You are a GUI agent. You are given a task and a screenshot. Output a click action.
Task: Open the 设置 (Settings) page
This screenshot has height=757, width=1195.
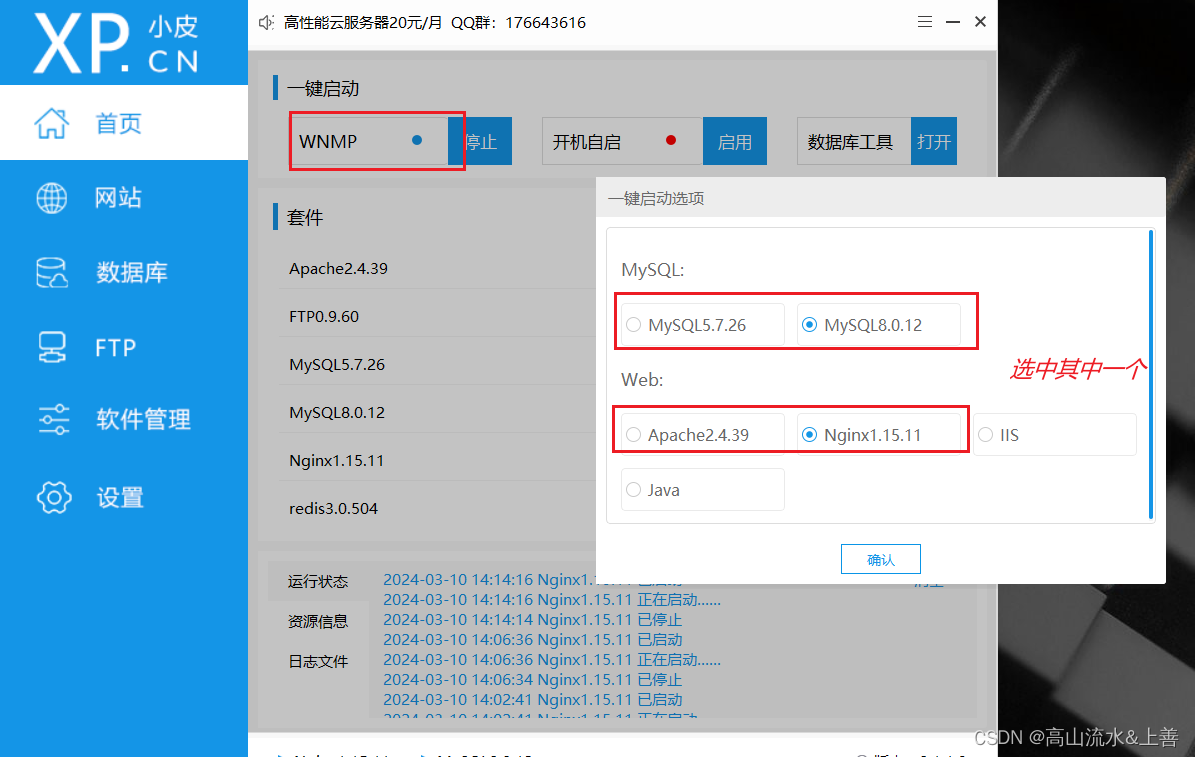(119, 497)
